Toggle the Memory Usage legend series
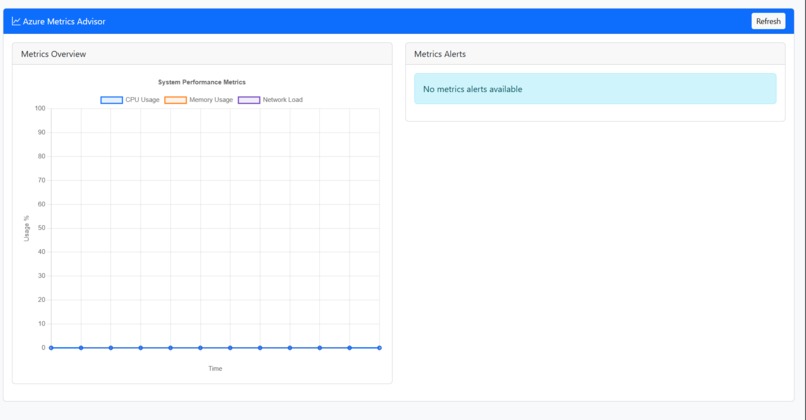Screen dimensions: 806x420 (x=198, y=100)
